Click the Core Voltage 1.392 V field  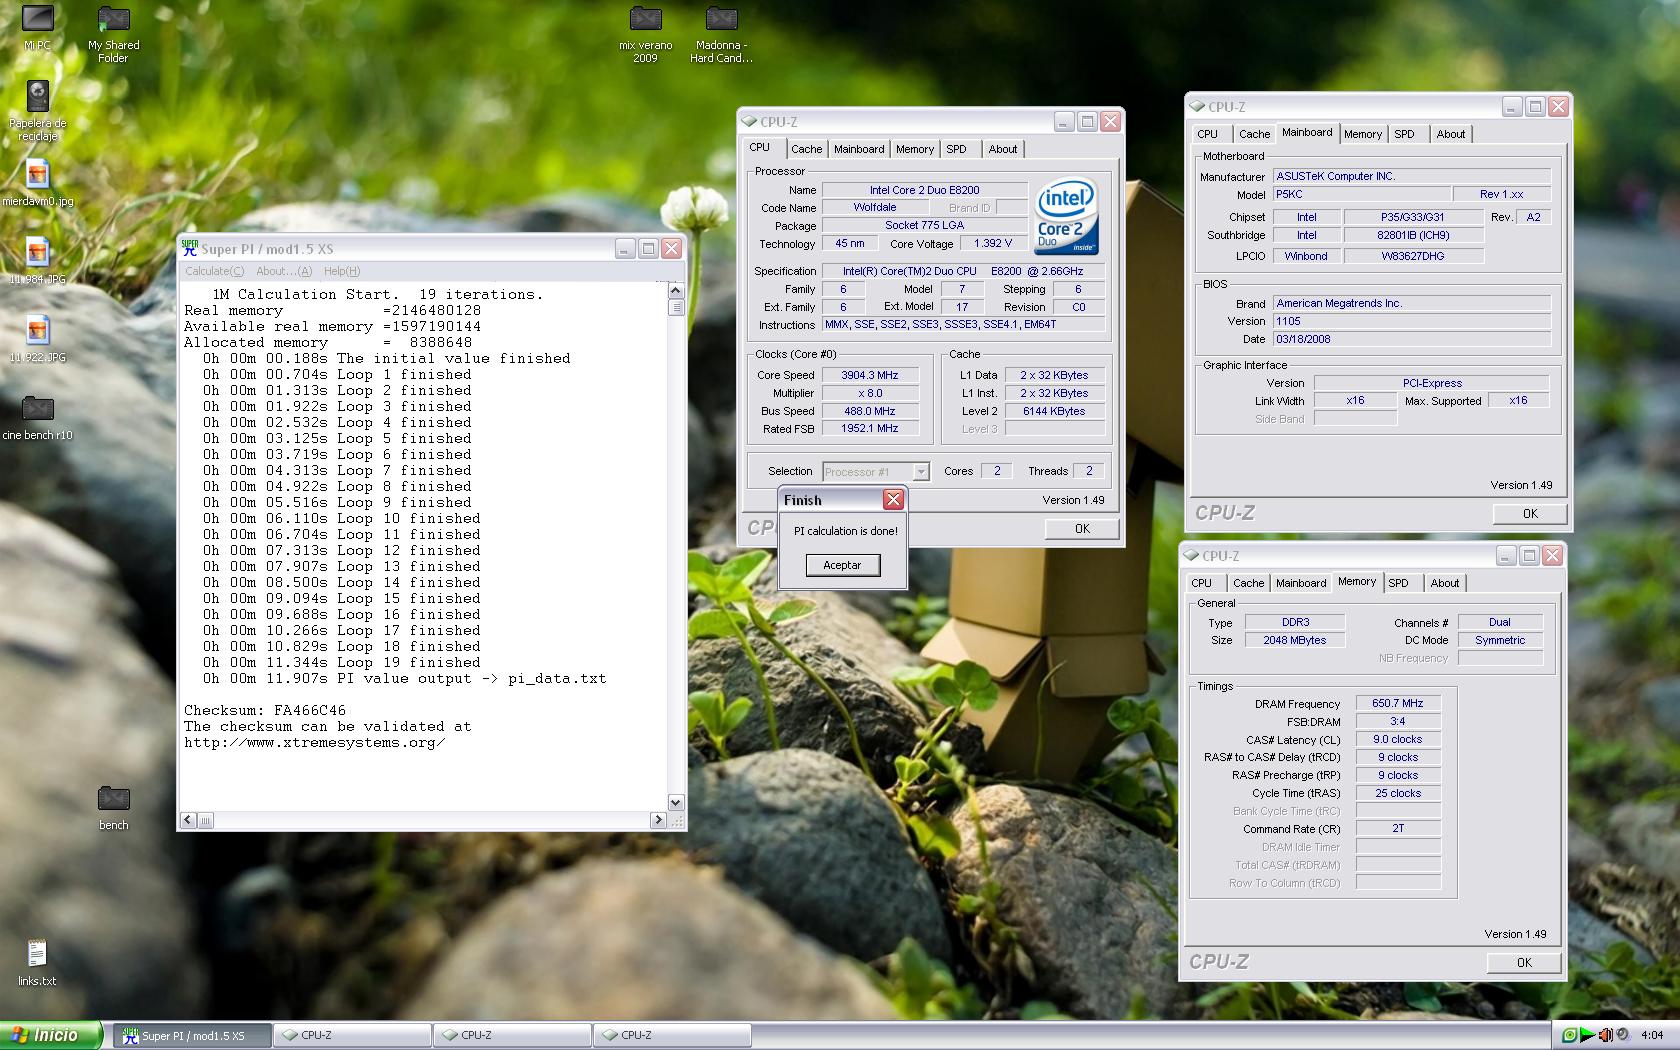click(993, 243)
